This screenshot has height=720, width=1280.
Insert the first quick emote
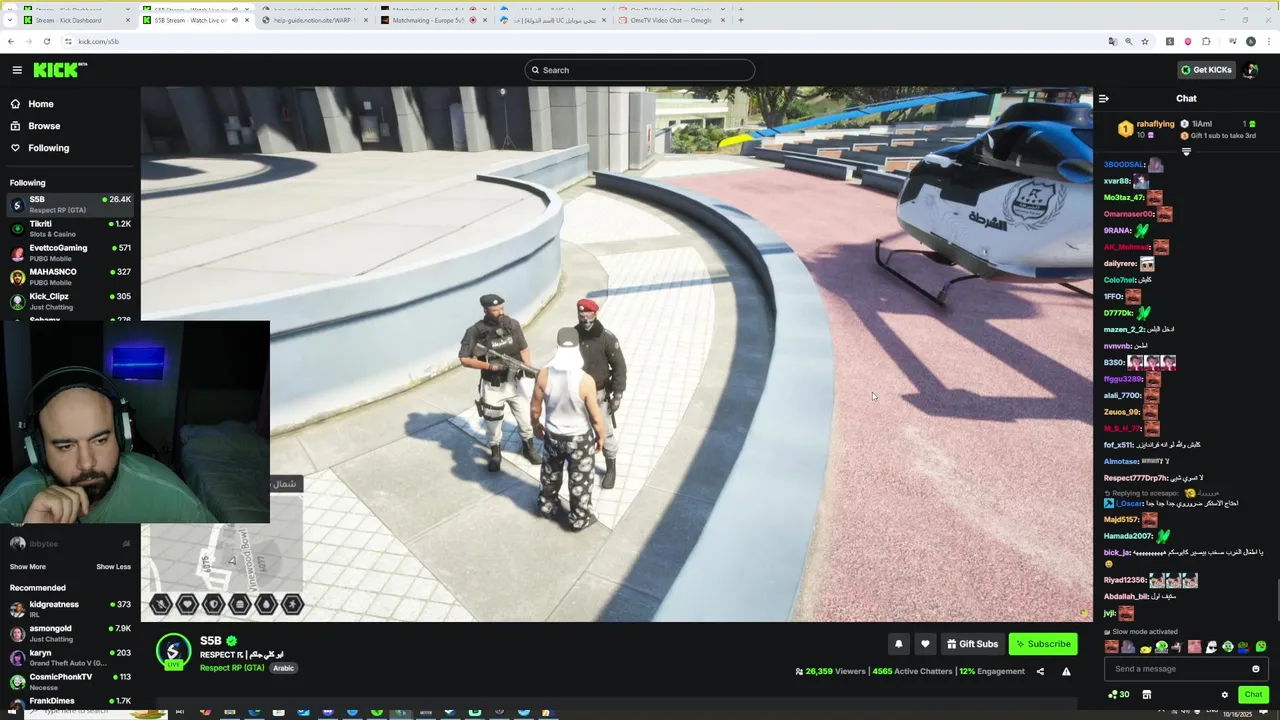(1112, 647)
